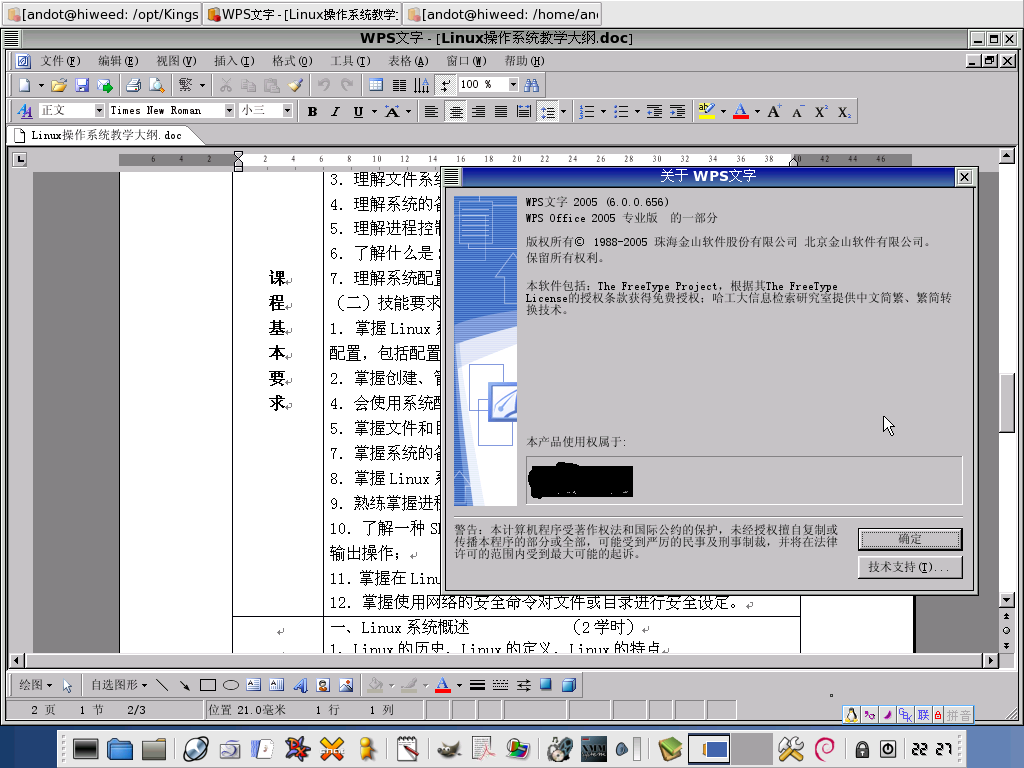
Task: Open the zoom percentage dropdown
Action: [513, 84]
